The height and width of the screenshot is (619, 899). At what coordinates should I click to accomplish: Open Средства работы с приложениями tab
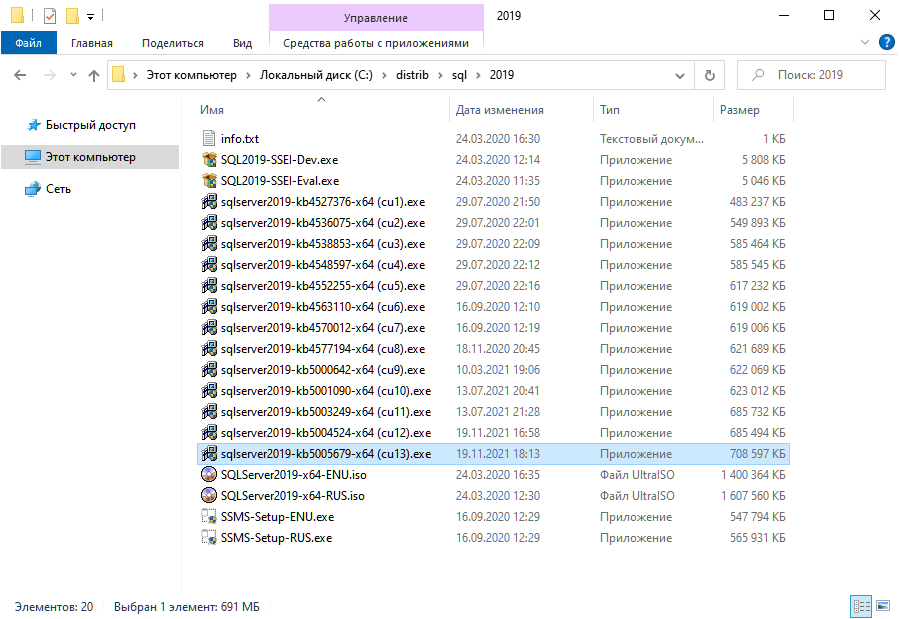[376, 43]
